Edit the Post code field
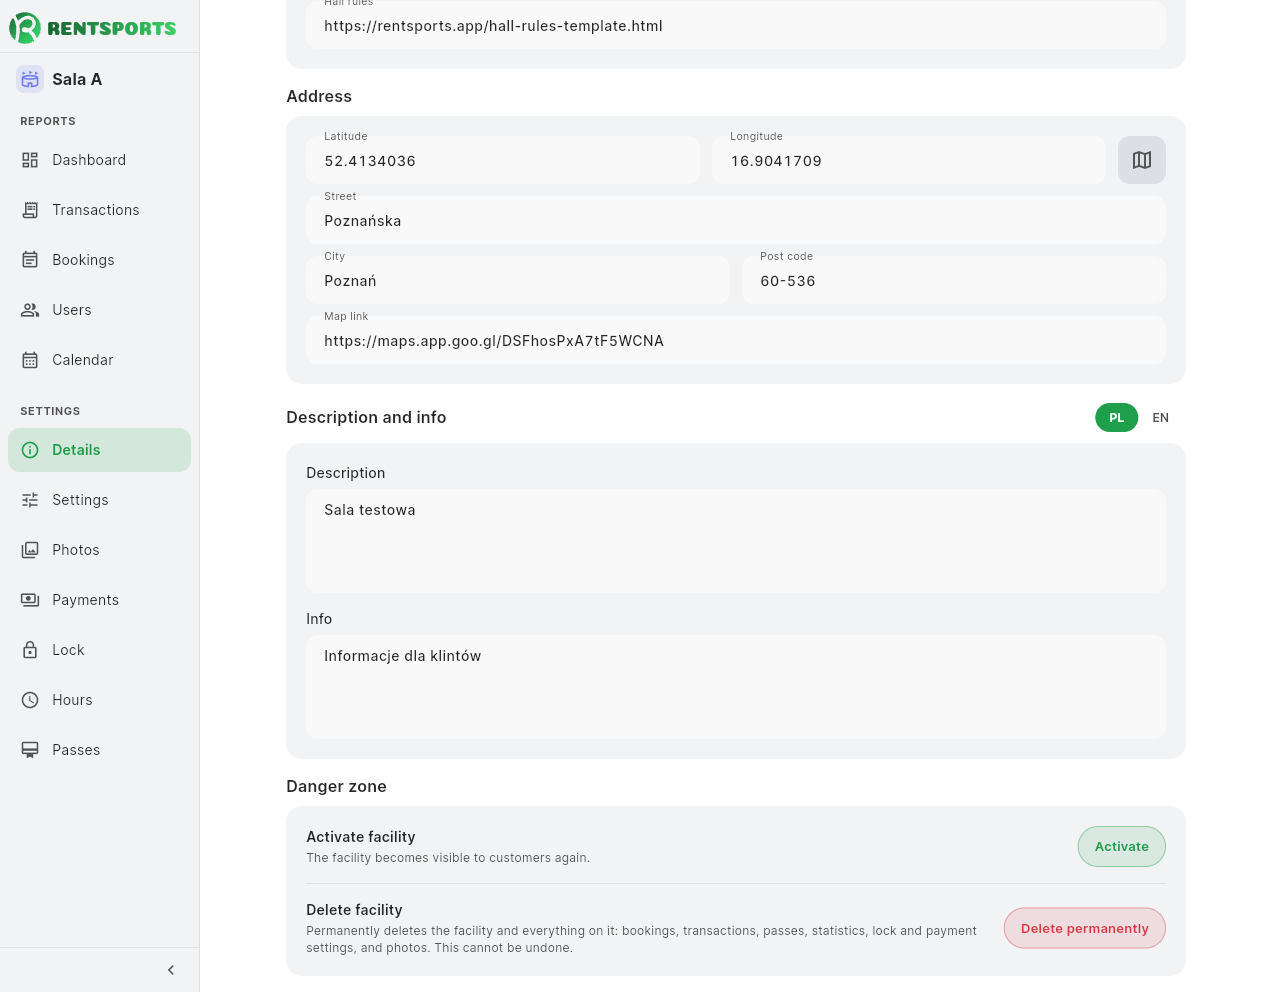1272x992 pixels. (x=954, y=280)
